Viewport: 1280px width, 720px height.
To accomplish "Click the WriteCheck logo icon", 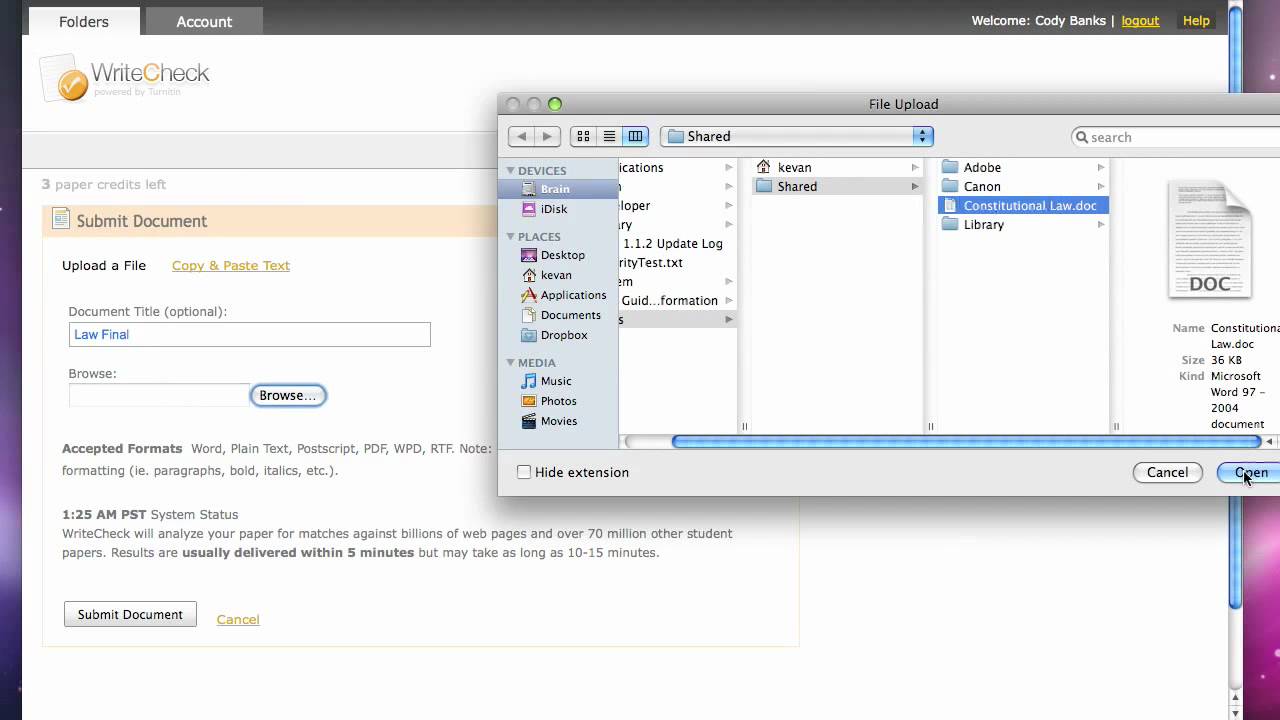I will [x=62, y=78].
